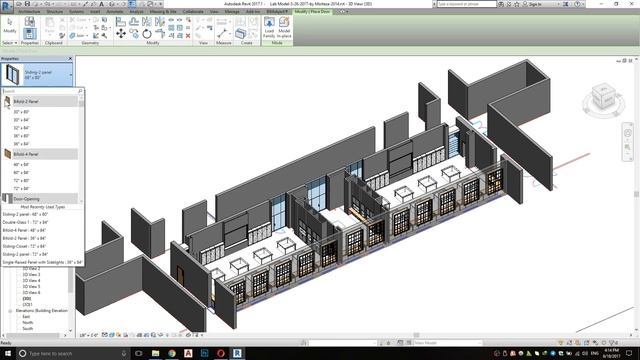Select Bifold-2 Panel family header
Screen dimensions: 640x360
click(x=40, y=101)
